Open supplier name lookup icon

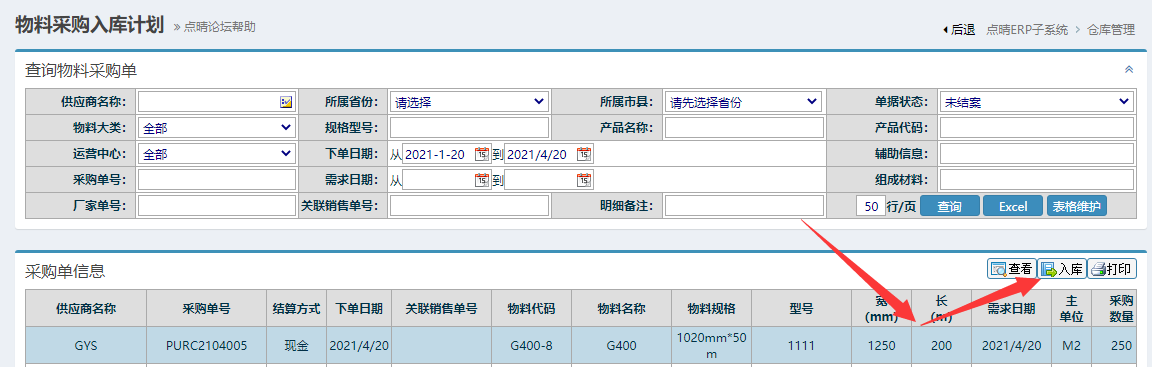[x=287, y=102]
